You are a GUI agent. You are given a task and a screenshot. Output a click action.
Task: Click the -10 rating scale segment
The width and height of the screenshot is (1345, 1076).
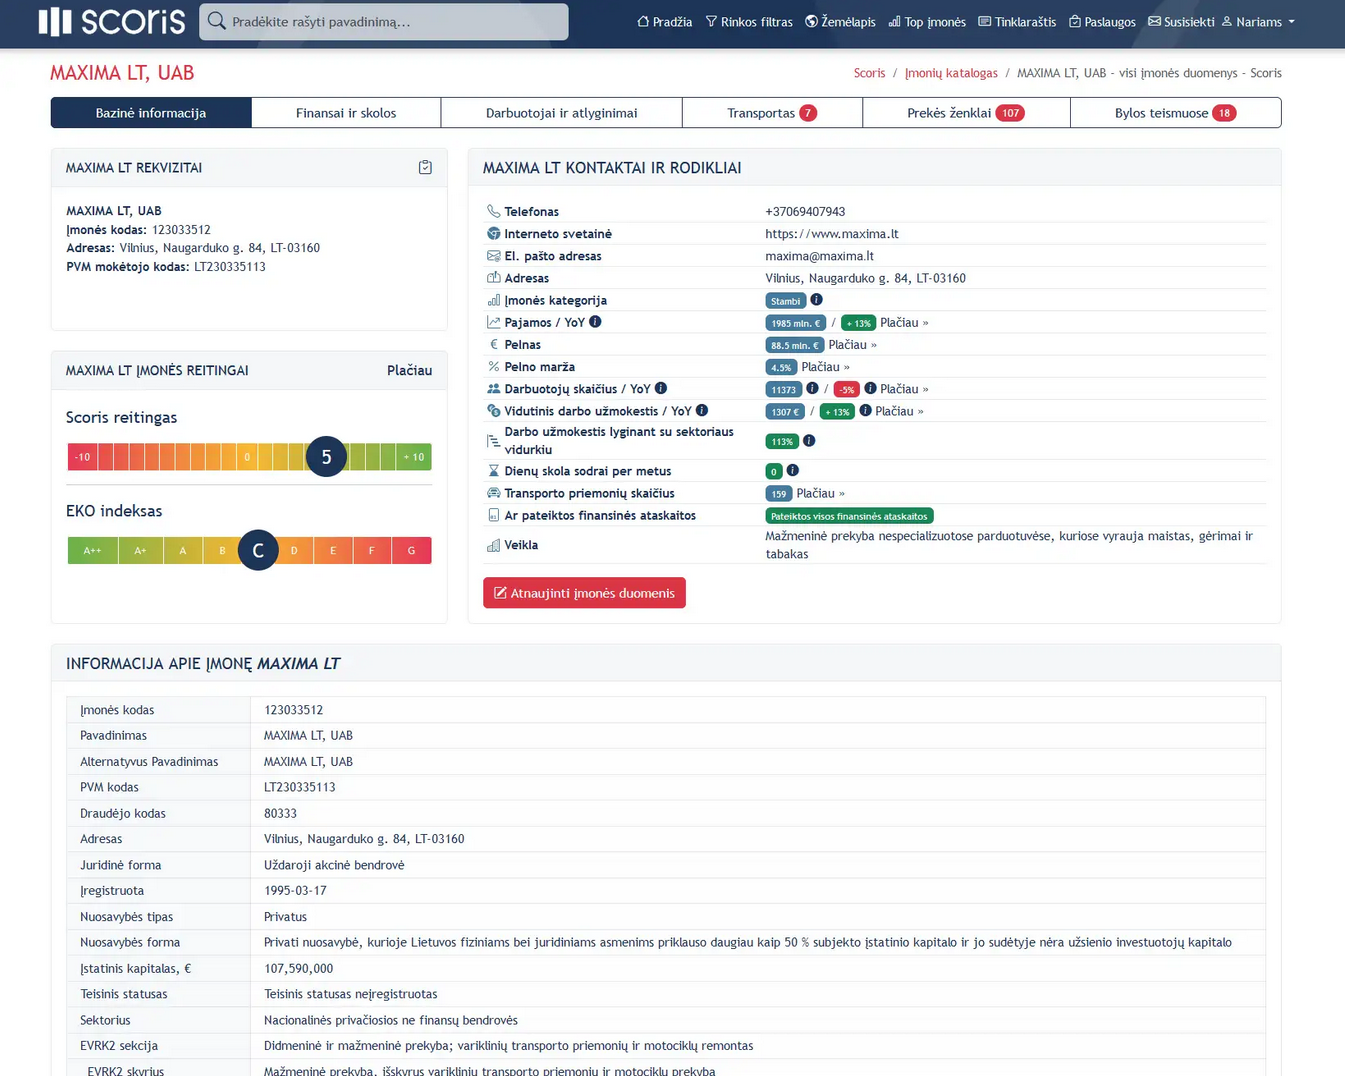click(x=82, y=457)
